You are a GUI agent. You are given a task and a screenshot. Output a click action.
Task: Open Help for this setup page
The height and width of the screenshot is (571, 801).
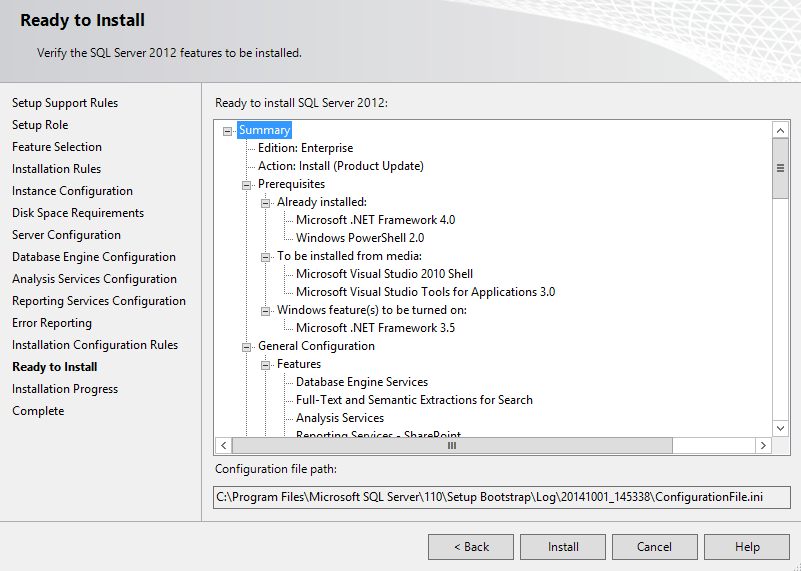coord(747,547)
